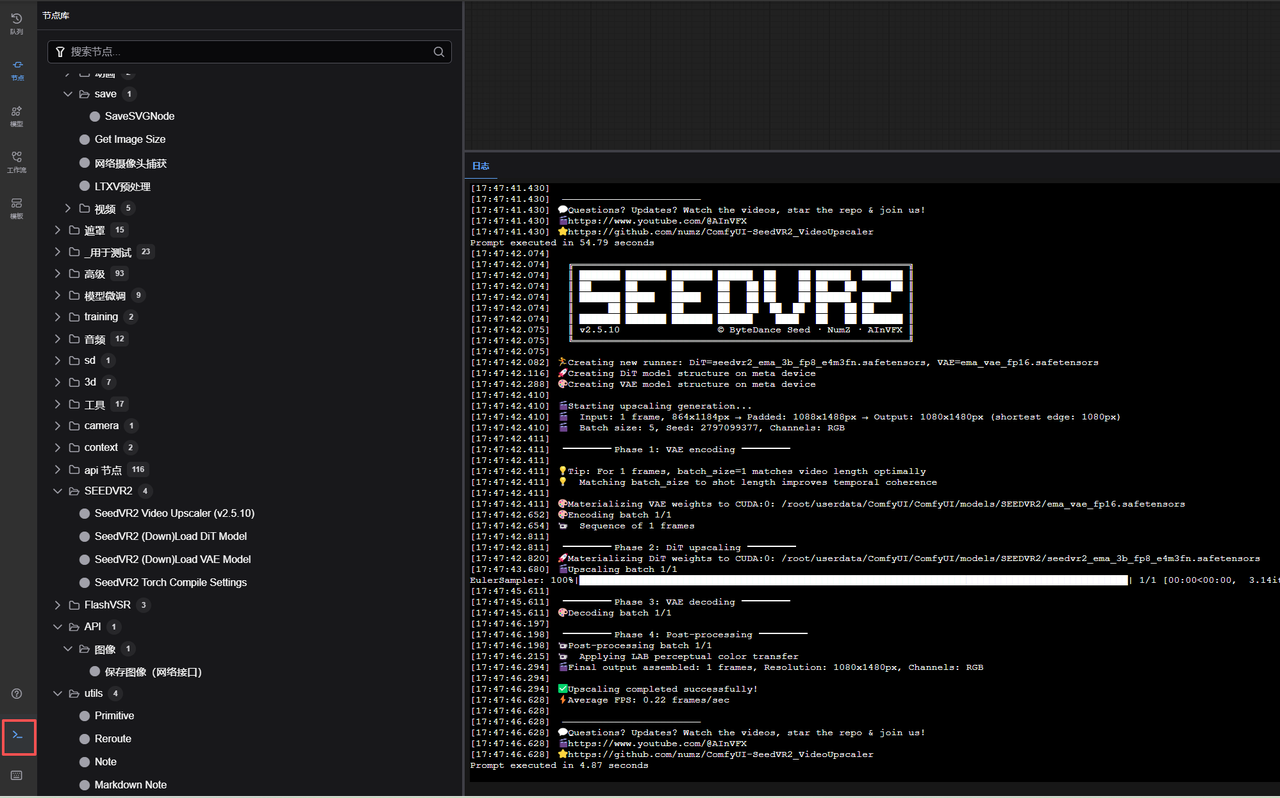The image size is (1280, 798).
Task: Select the 保存图像（网络接口）node
Action: (x=153, y=672)
